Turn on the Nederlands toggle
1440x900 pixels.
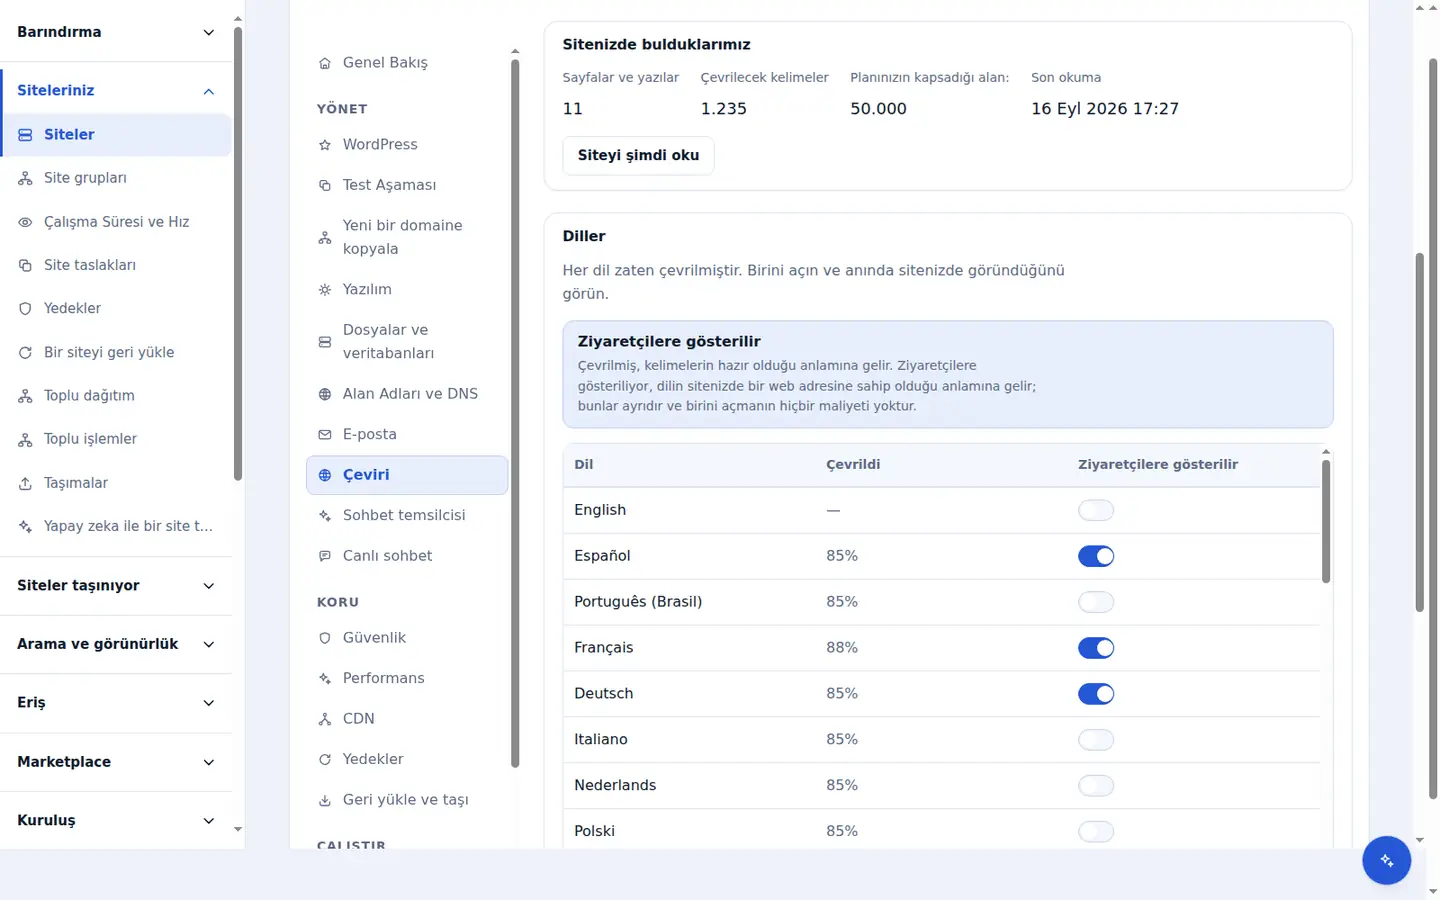point(1096,786)
